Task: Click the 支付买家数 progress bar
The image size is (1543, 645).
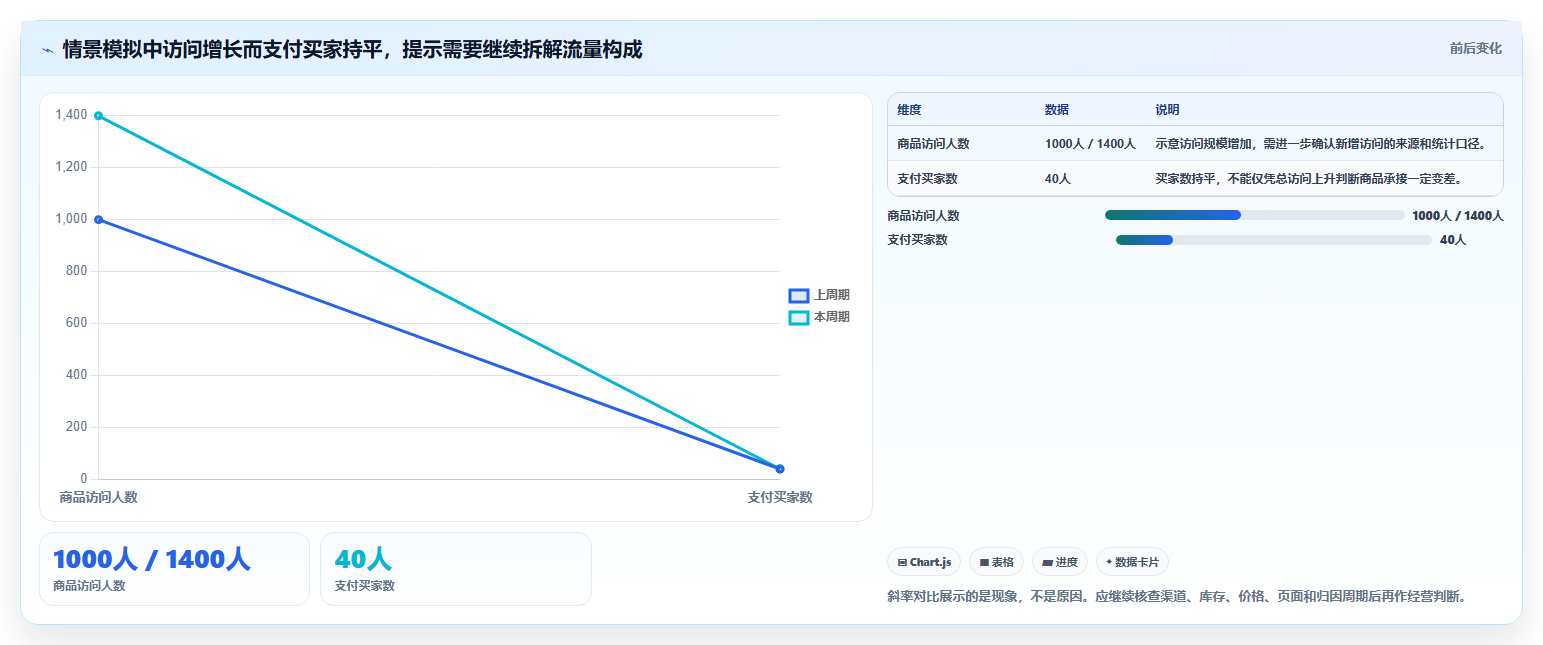Action: point(1273,240)
